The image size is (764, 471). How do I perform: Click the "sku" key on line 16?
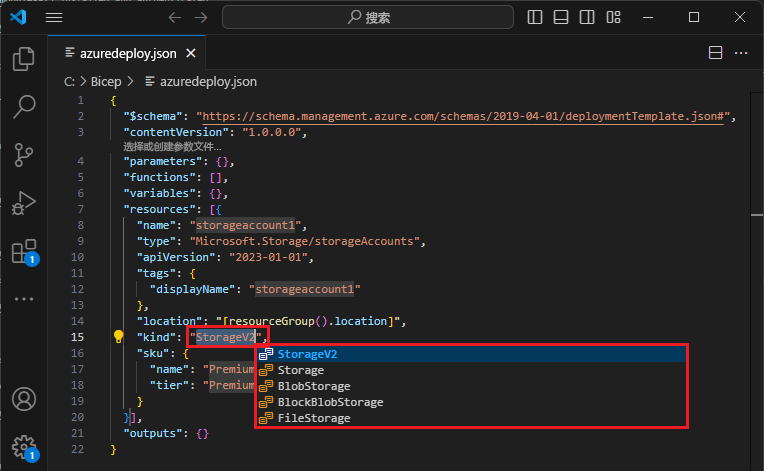tap(153, 353)
